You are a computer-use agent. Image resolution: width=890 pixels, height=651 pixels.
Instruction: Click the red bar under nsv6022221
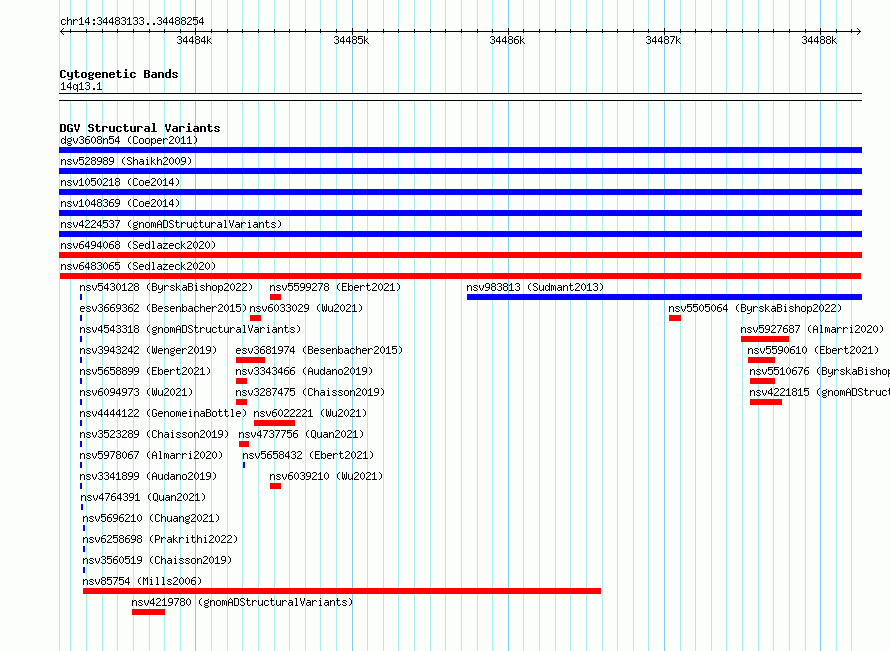(274, 423)
